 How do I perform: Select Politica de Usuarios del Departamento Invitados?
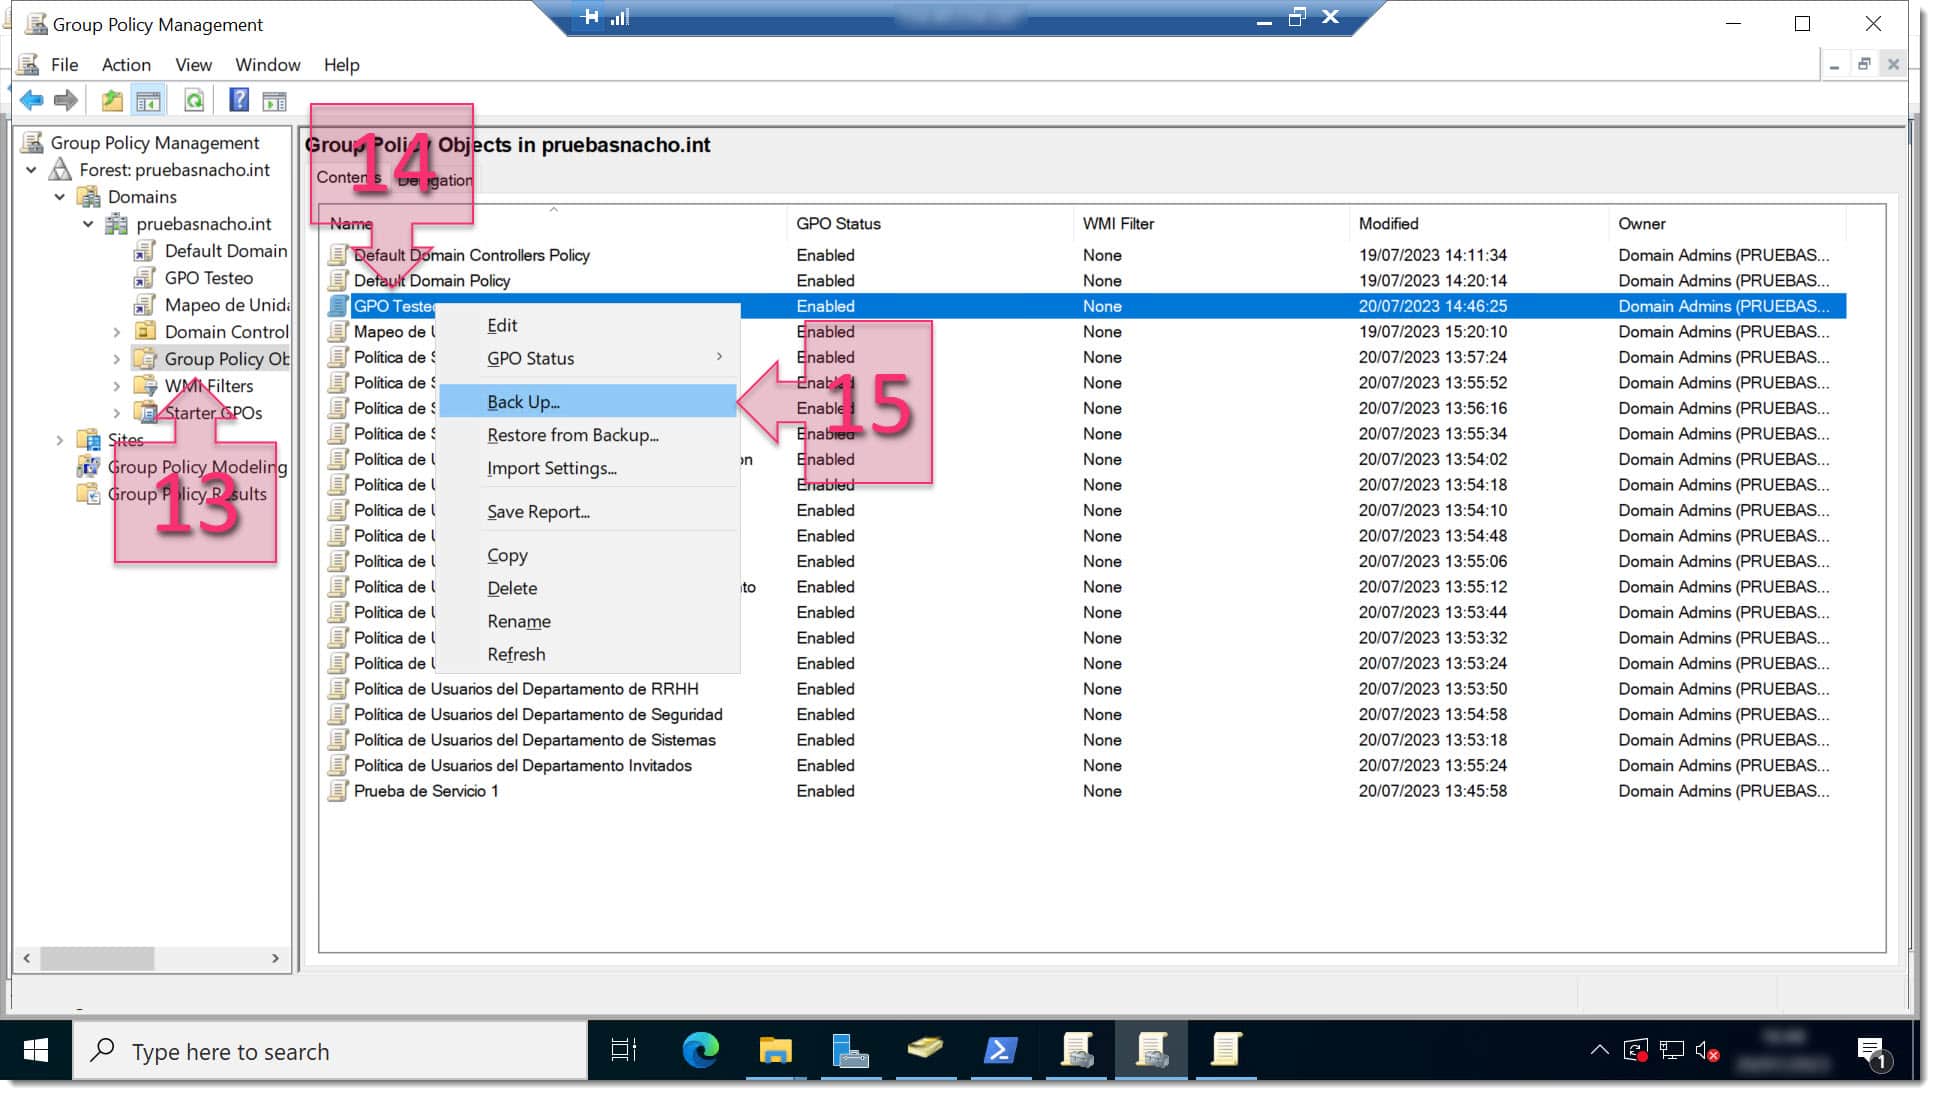[1085, 766]
